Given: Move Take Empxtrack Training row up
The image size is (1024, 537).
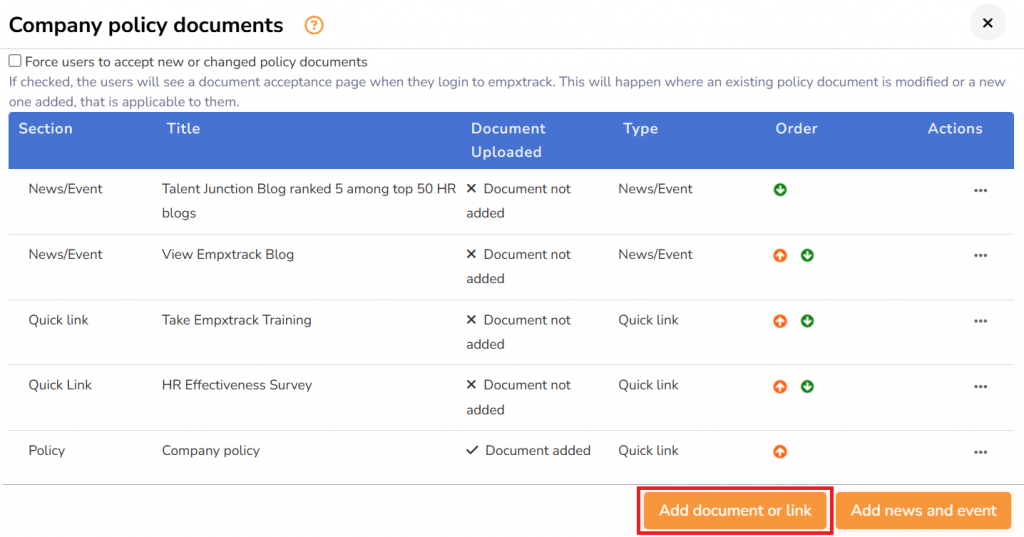Looking at the screenshot, I should (x=780, y=321).
